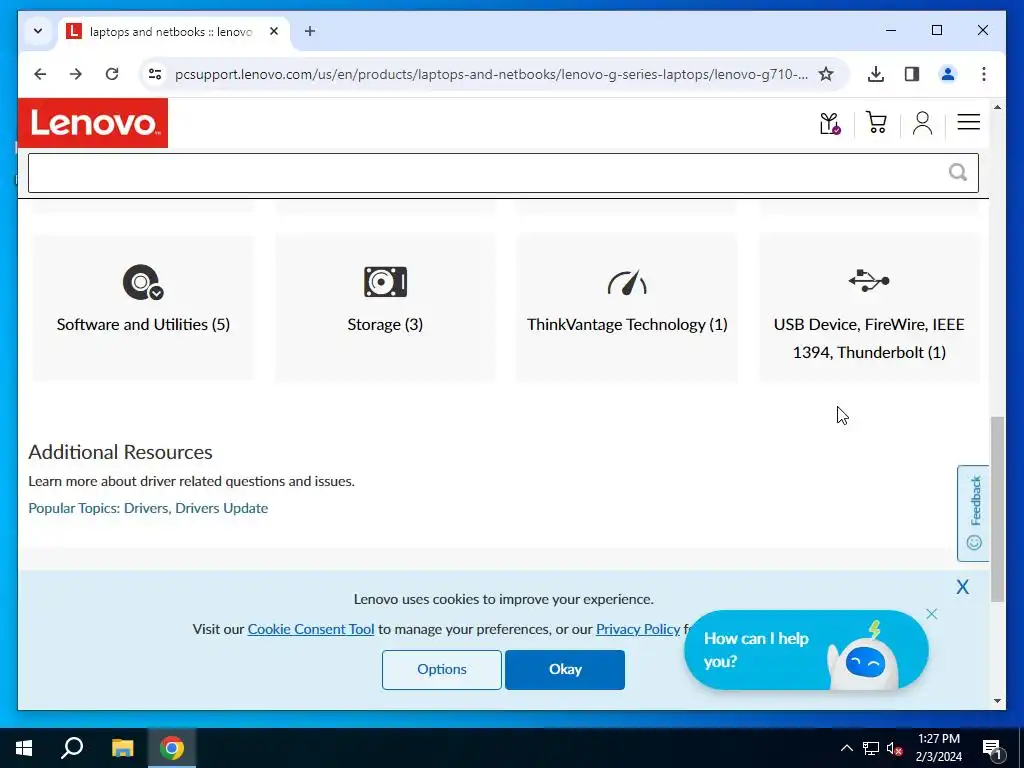Open network status tray icon
Image resolution: width=1024 pixels, height=768 pixels.
point(871,748)
